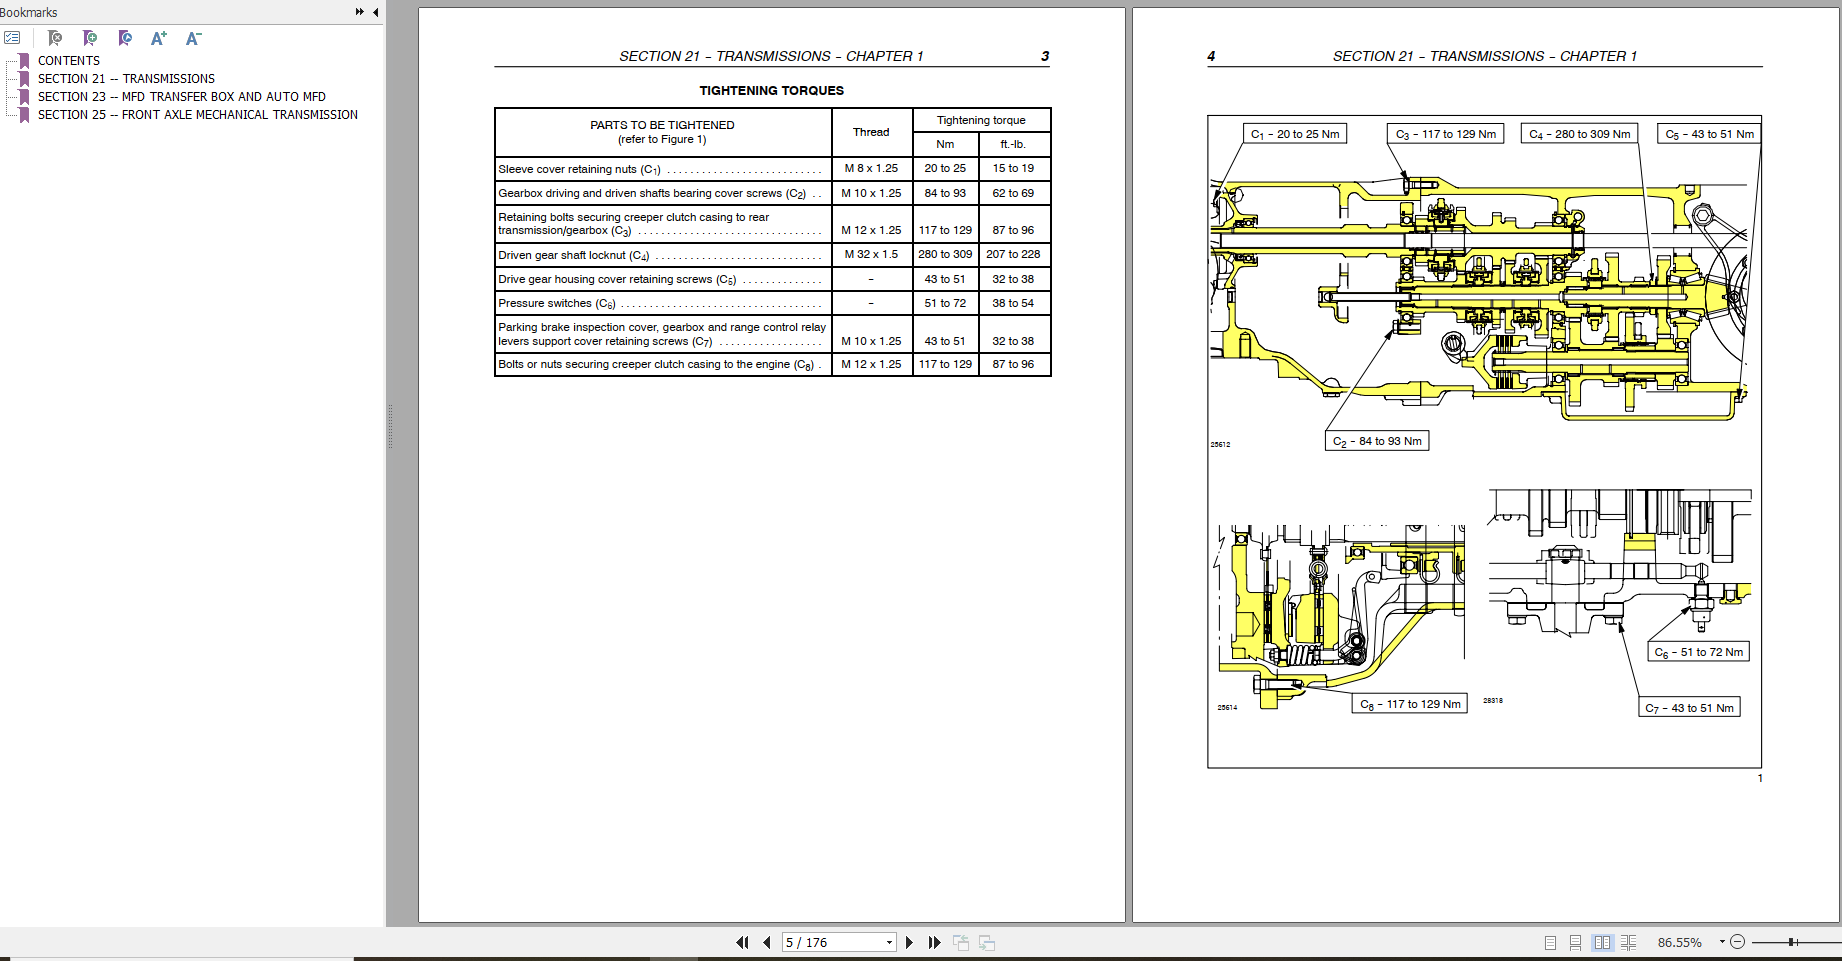Zoom out using the minus magnifier icon
This screenshot has width=1842, height=961.
click(x=1738, y=942)
